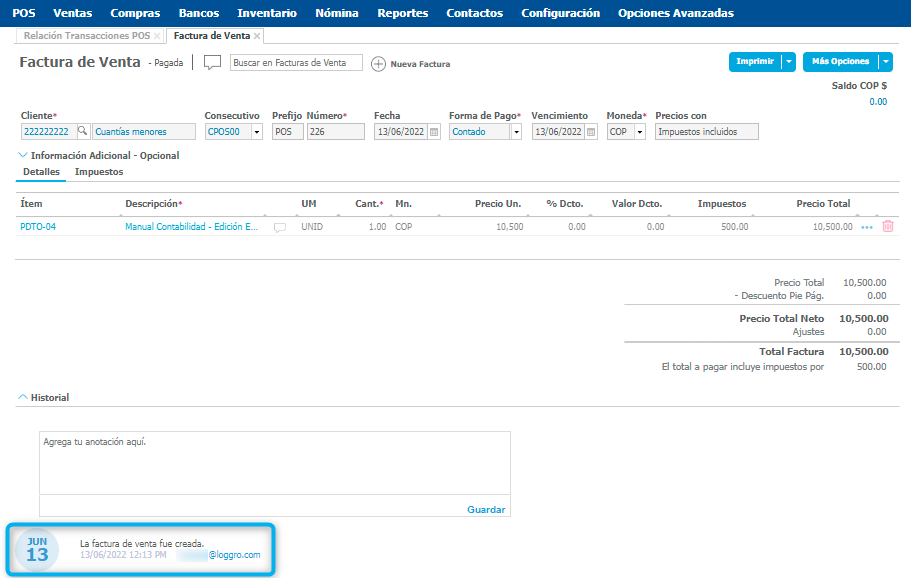This screenshot has height=578, width=911.
Task: Open the Consecutivo CPOS00 dropdown
Action: 257,132
